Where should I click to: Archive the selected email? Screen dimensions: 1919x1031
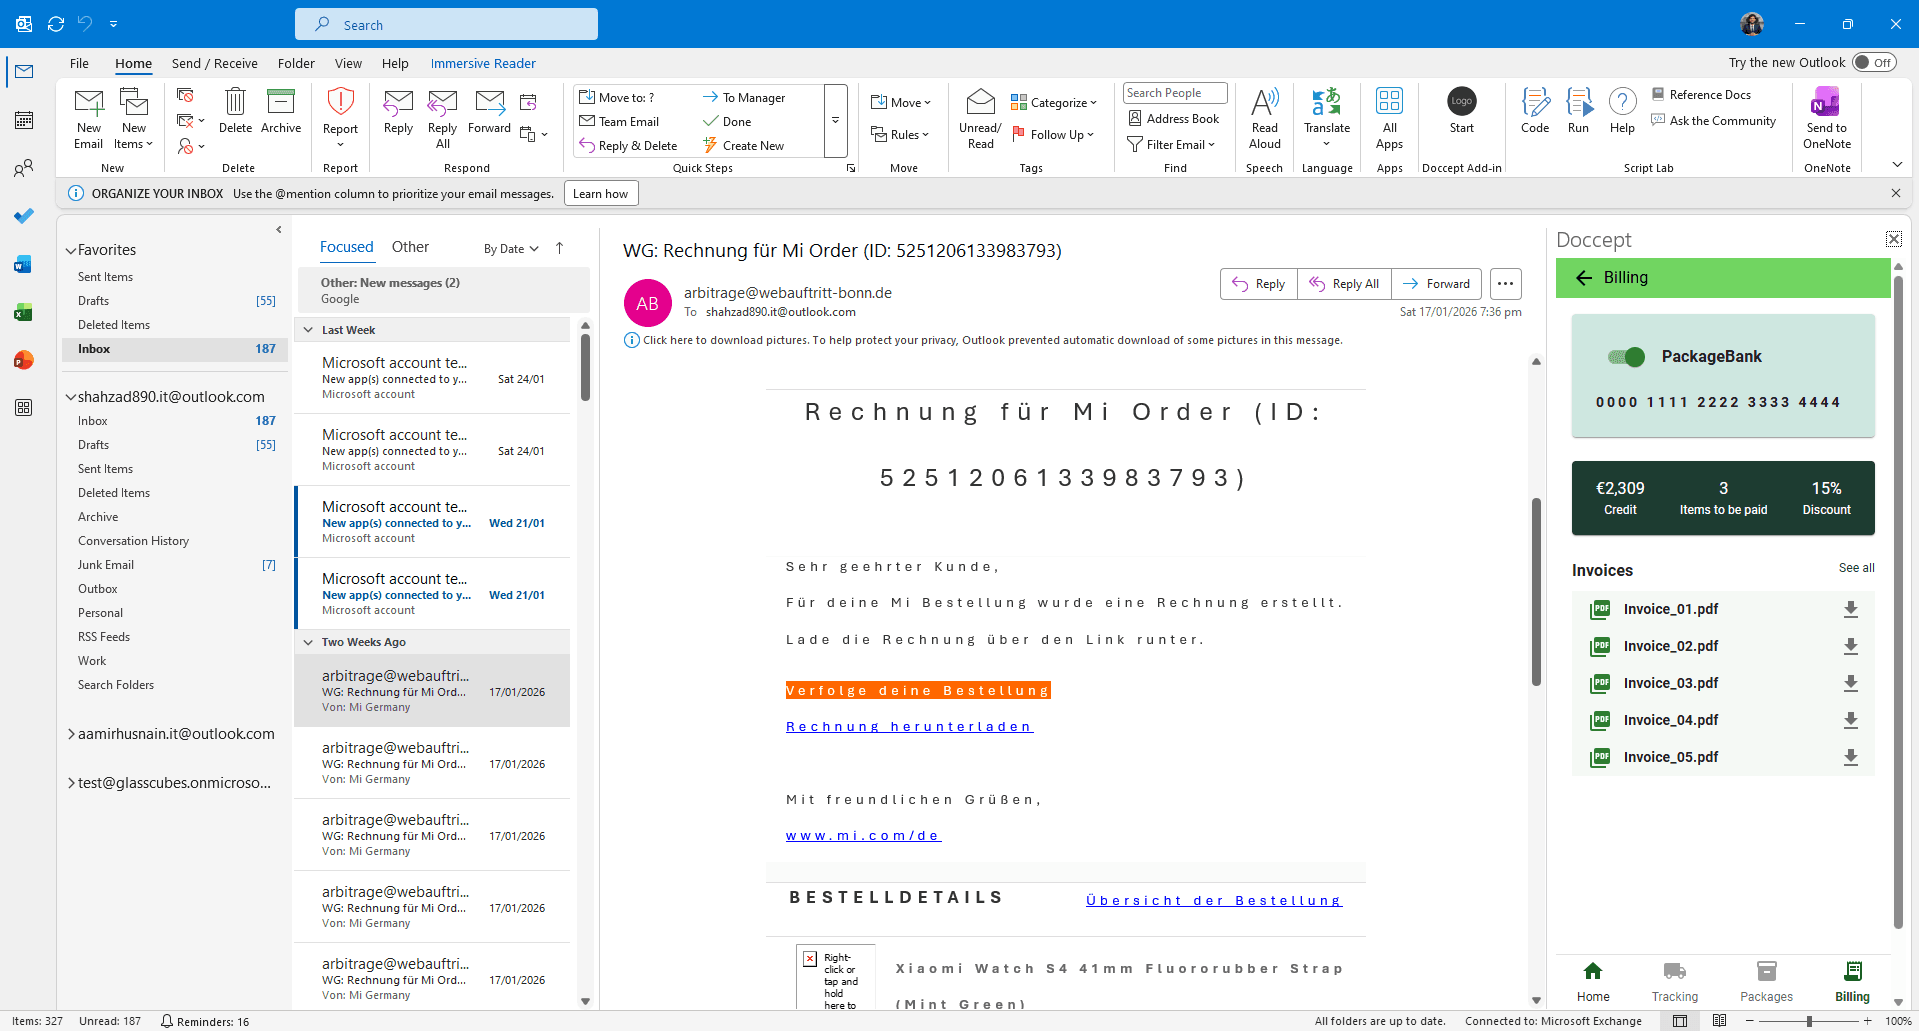point(281,111)
